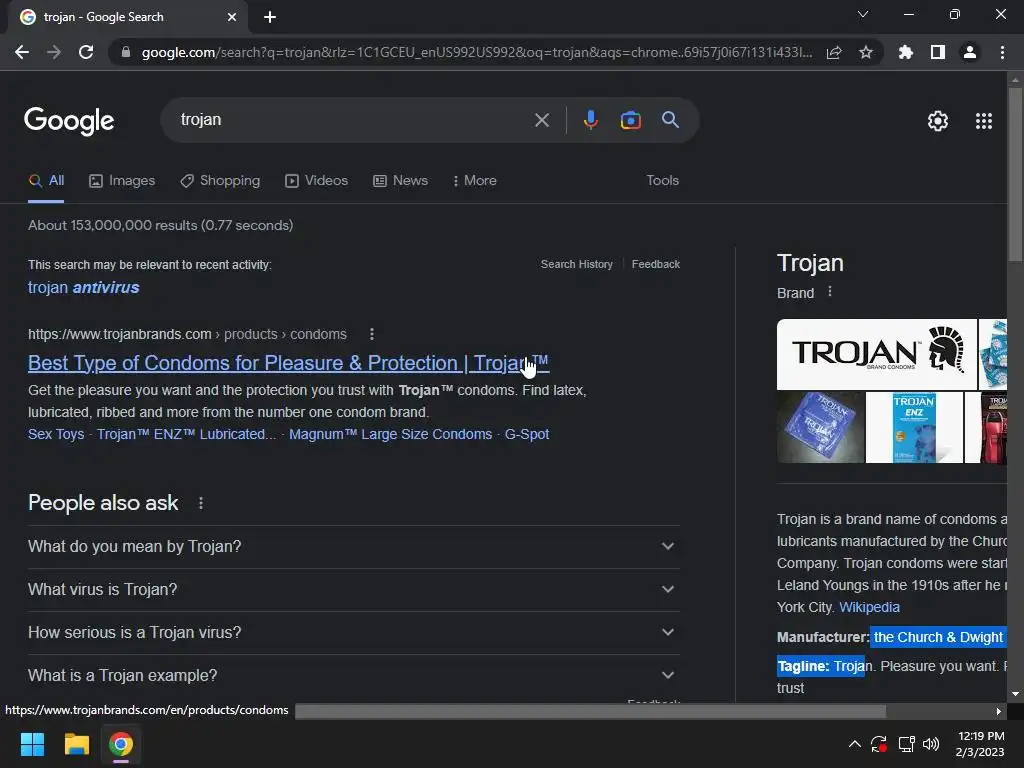Open Windows Start menu
1024x768 pixels.
point(32,744)
